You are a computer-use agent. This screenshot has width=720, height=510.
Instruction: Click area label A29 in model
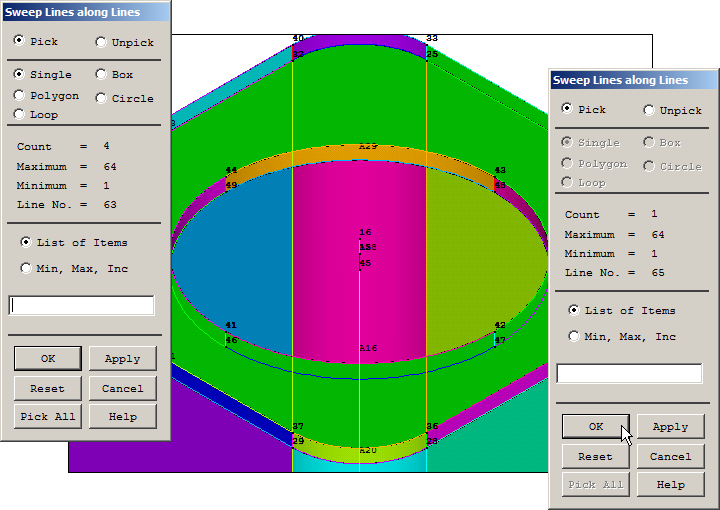coord(368,146)
